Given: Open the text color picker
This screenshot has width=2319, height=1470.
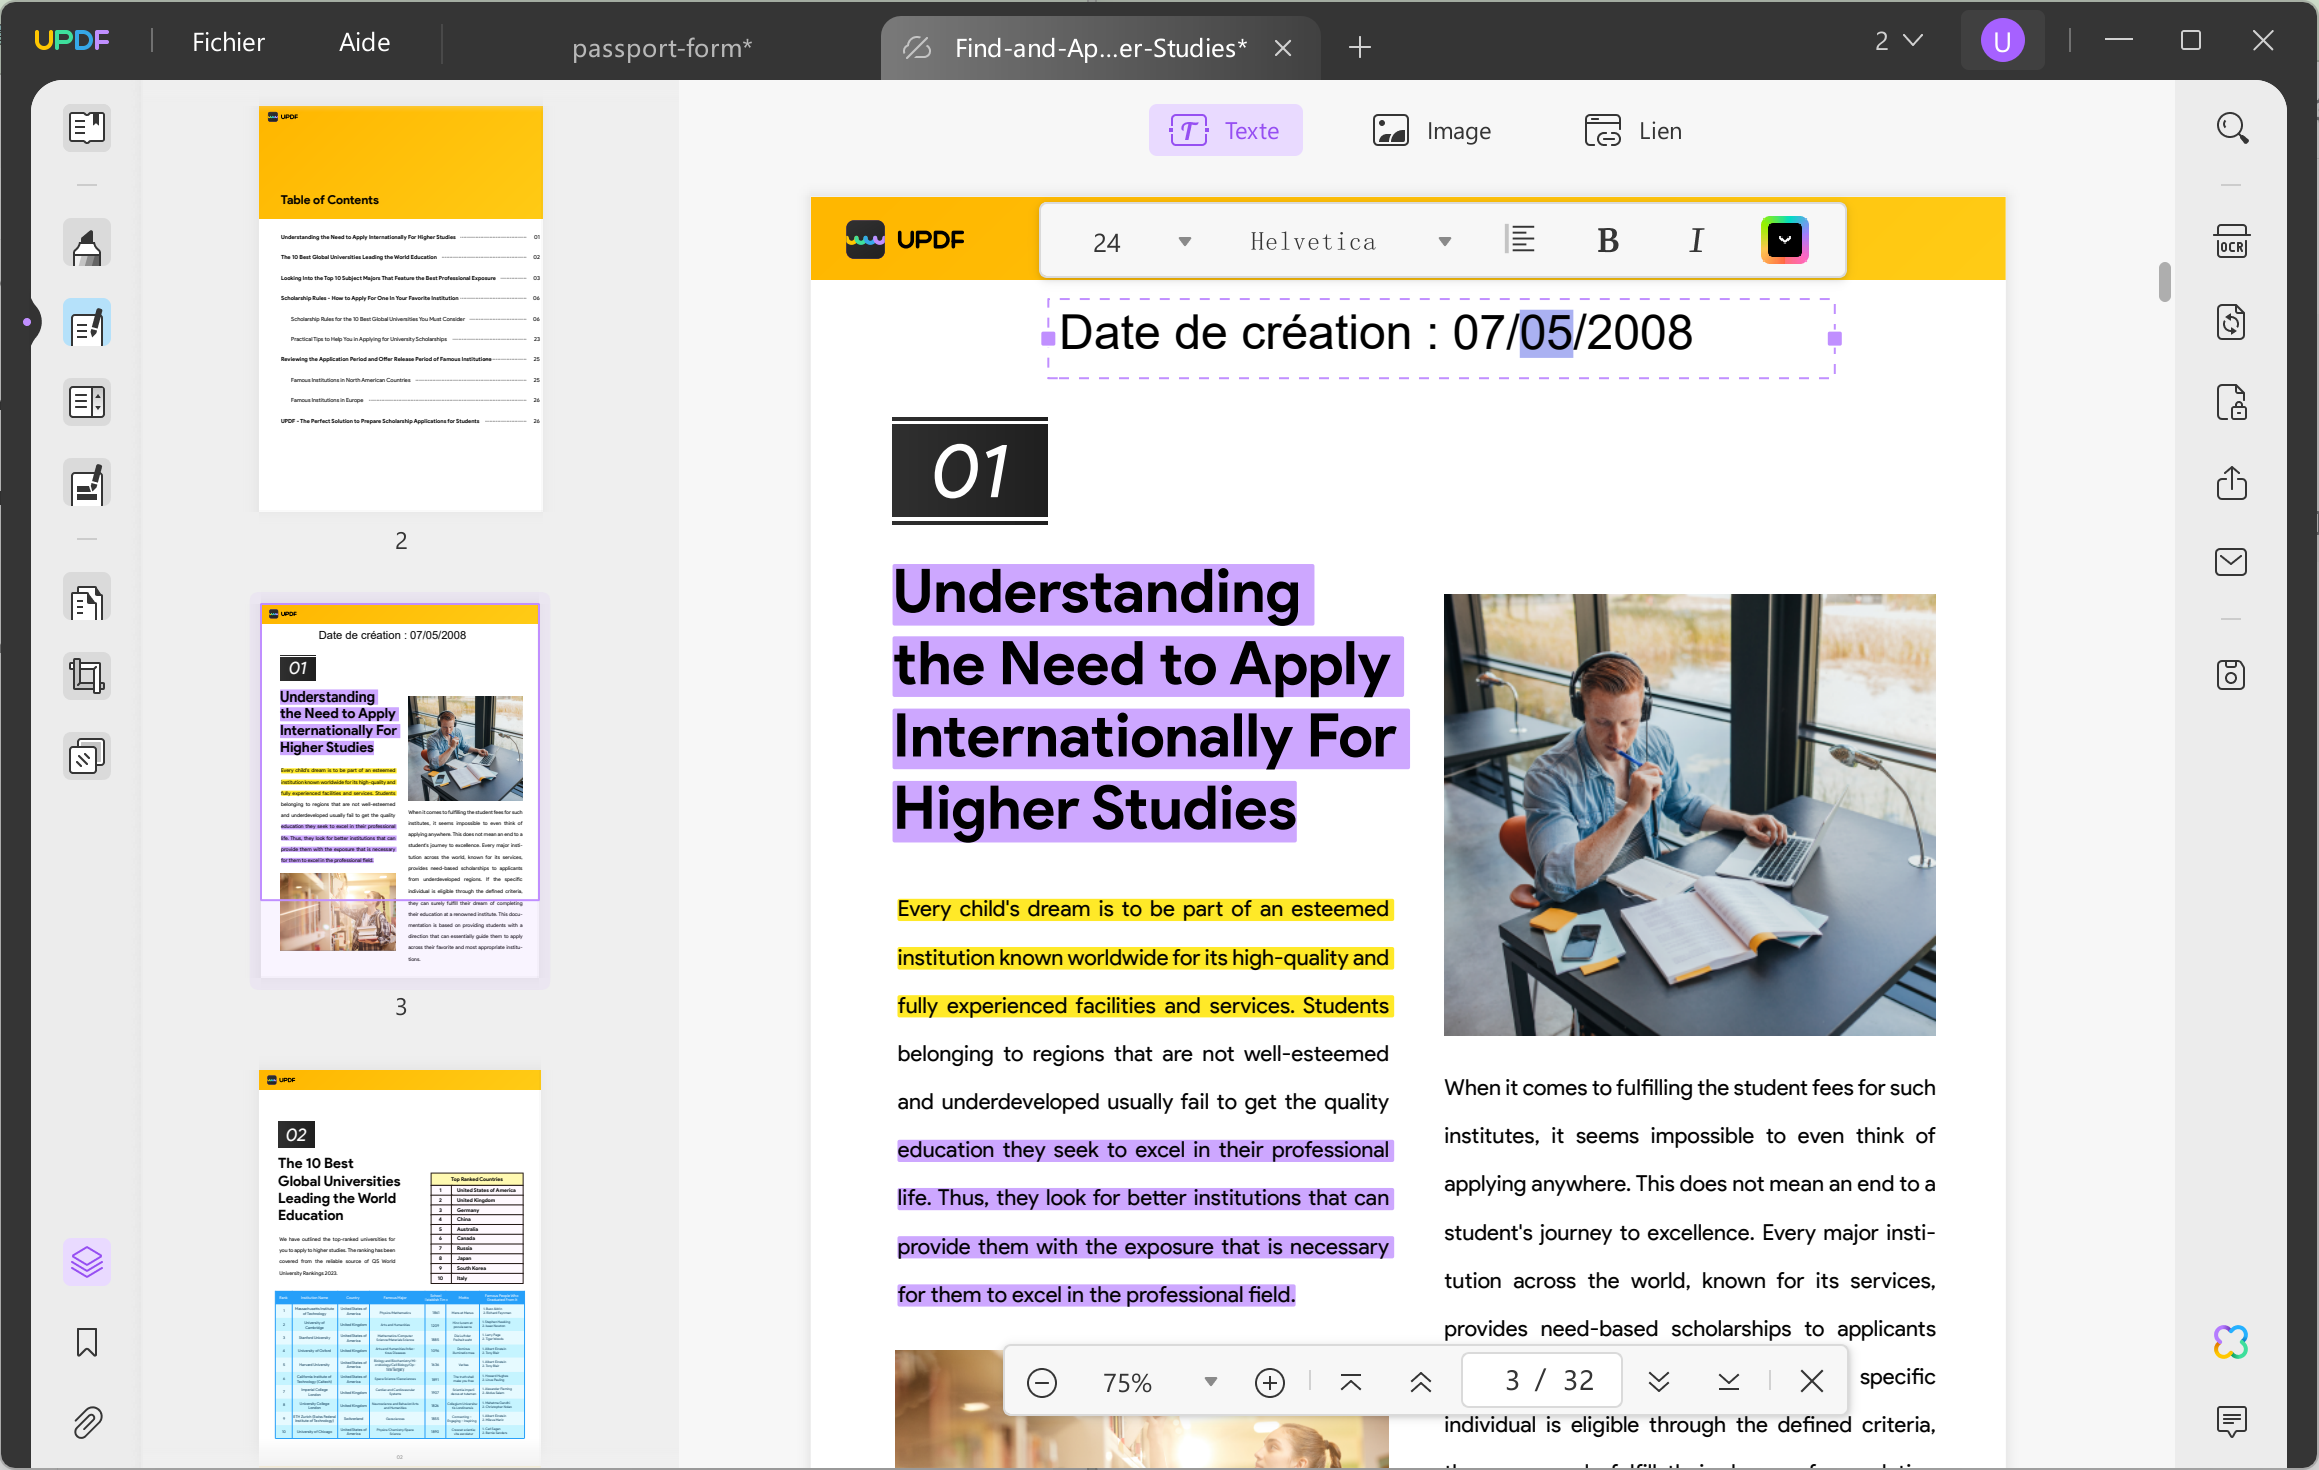Looking at the screenshot, I should pyautogui.click(x=1785, y=240).
